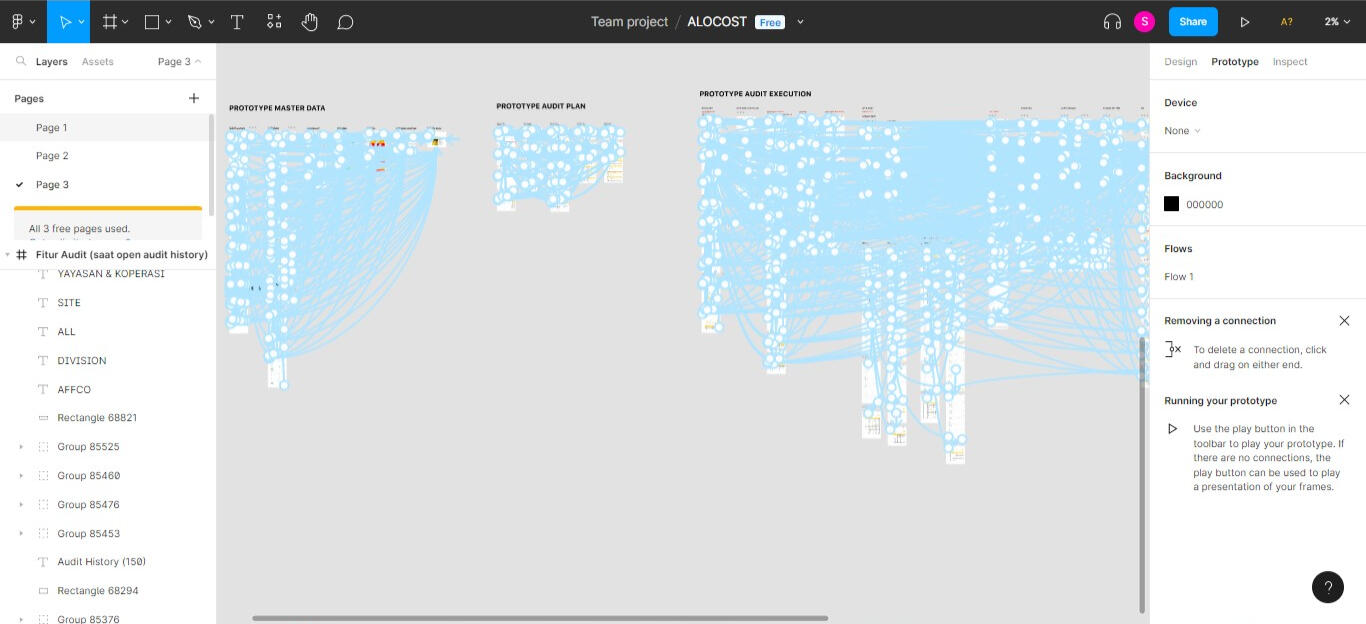Image resolution: width=1366 pixels, height=624 pixels.
Task: Open the Resources tool
Action: pos(274,21)
